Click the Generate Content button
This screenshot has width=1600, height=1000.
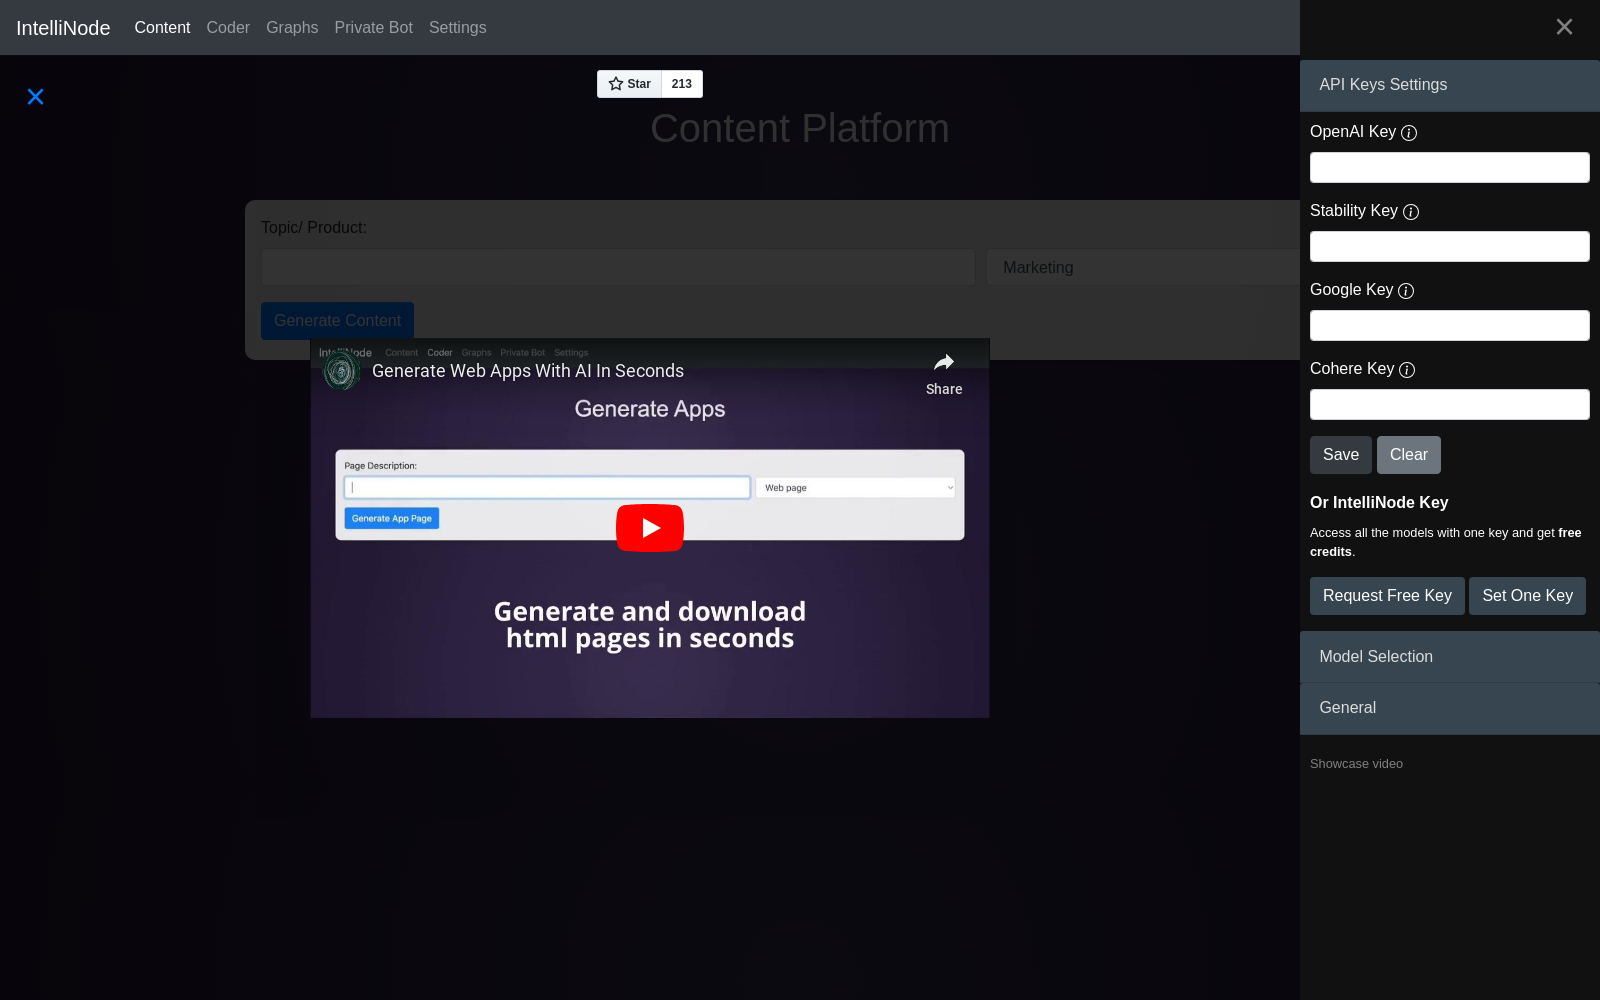(337, 321)
